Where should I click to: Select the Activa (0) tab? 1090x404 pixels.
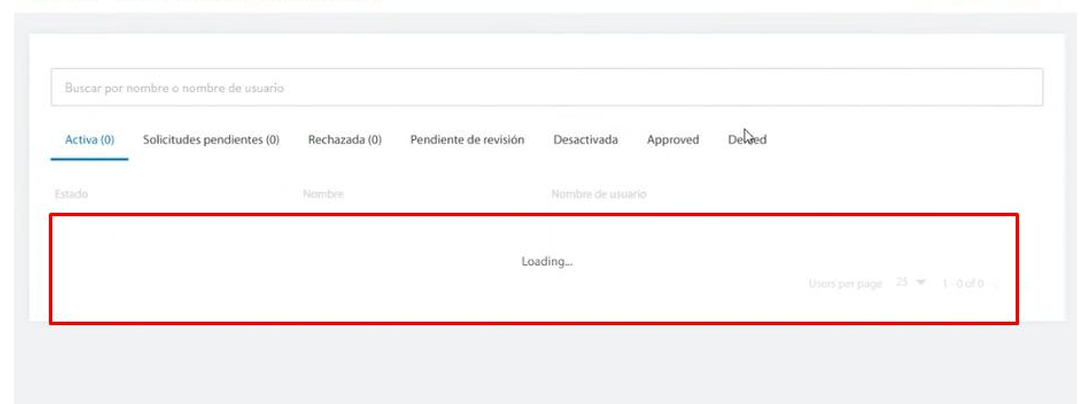click(89, 140)
